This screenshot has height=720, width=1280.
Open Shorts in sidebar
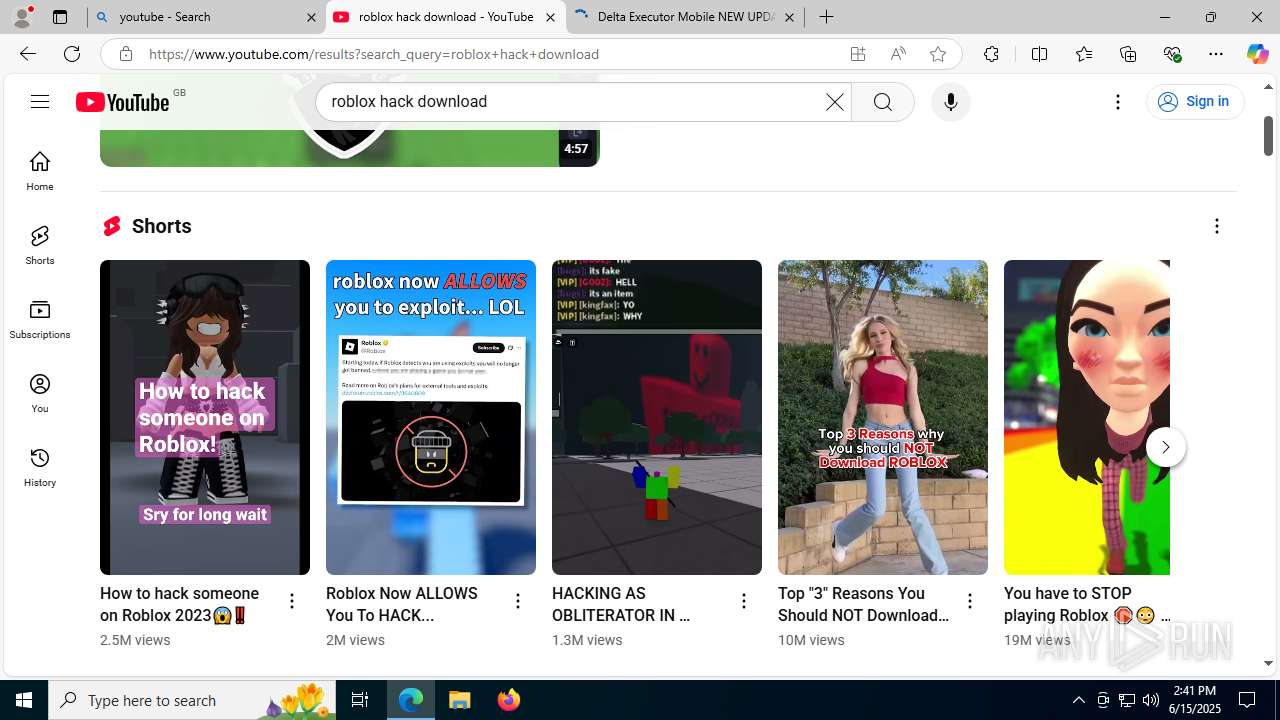pos(40,245)
